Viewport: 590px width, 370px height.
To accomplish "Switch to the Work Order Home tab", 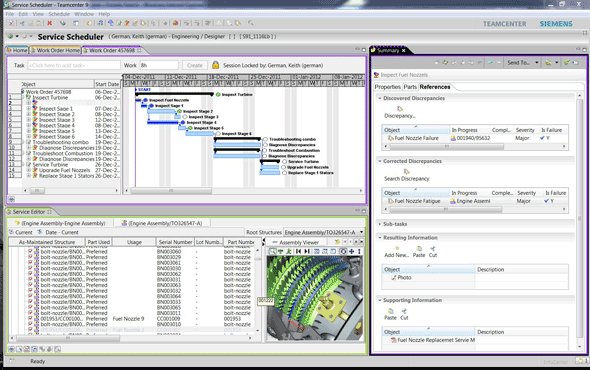I will coord(55,50).
